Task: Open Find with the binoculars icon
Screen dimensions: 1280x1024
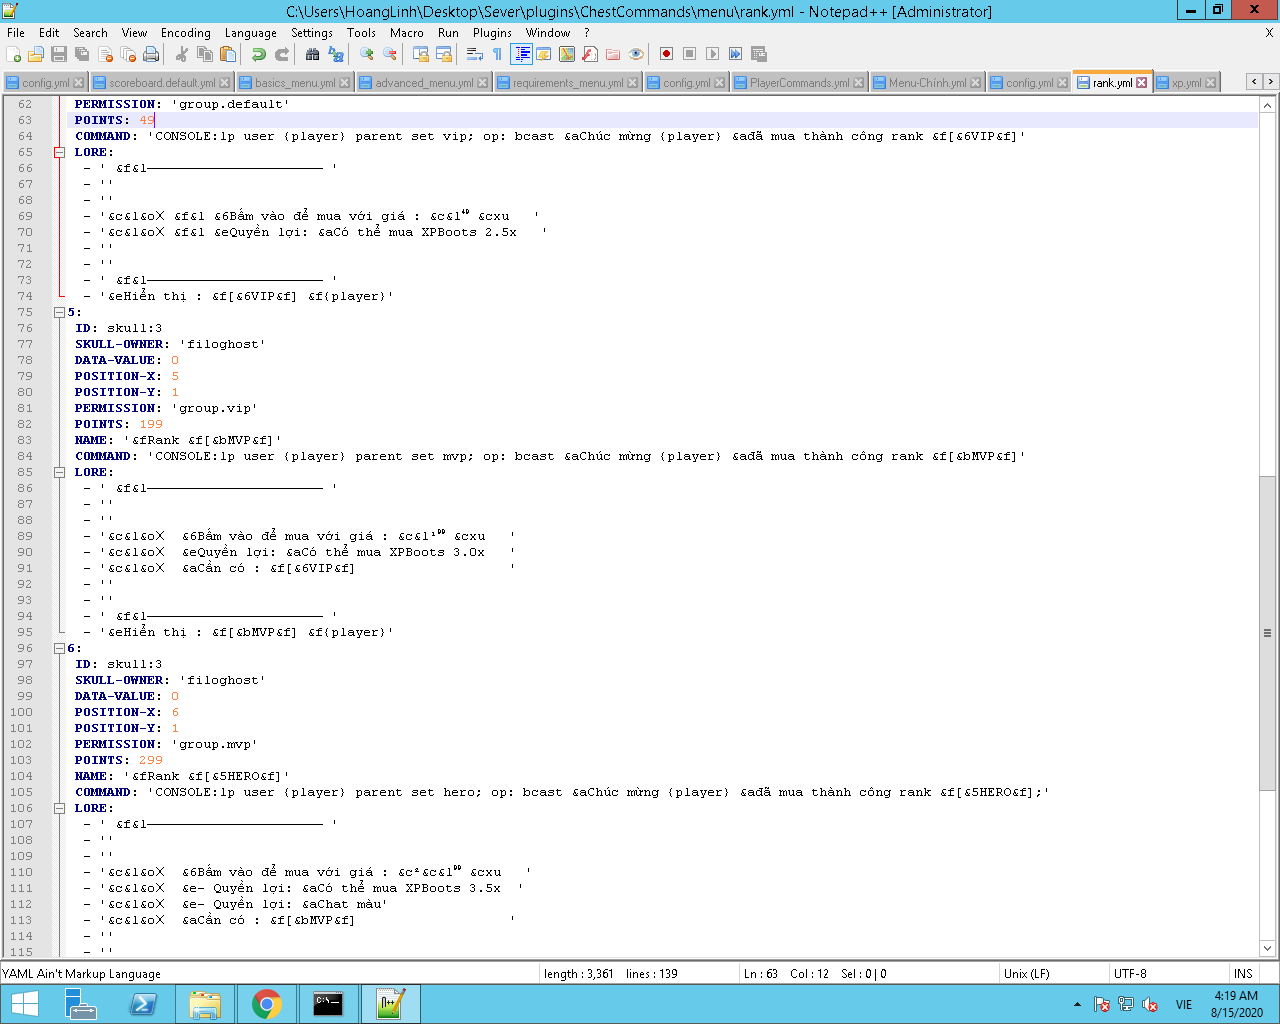Action: (313, 54)
